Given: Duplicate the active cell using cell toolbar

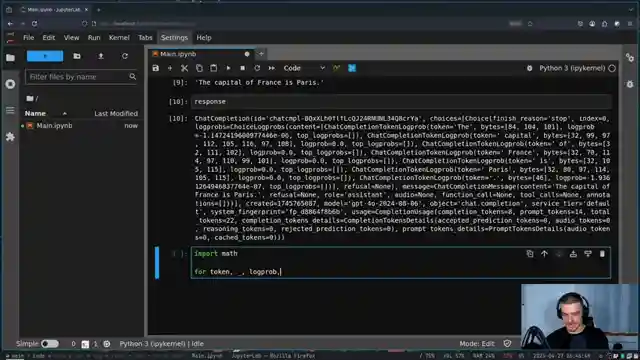Looking at the screenshot, I should [530, 254].
